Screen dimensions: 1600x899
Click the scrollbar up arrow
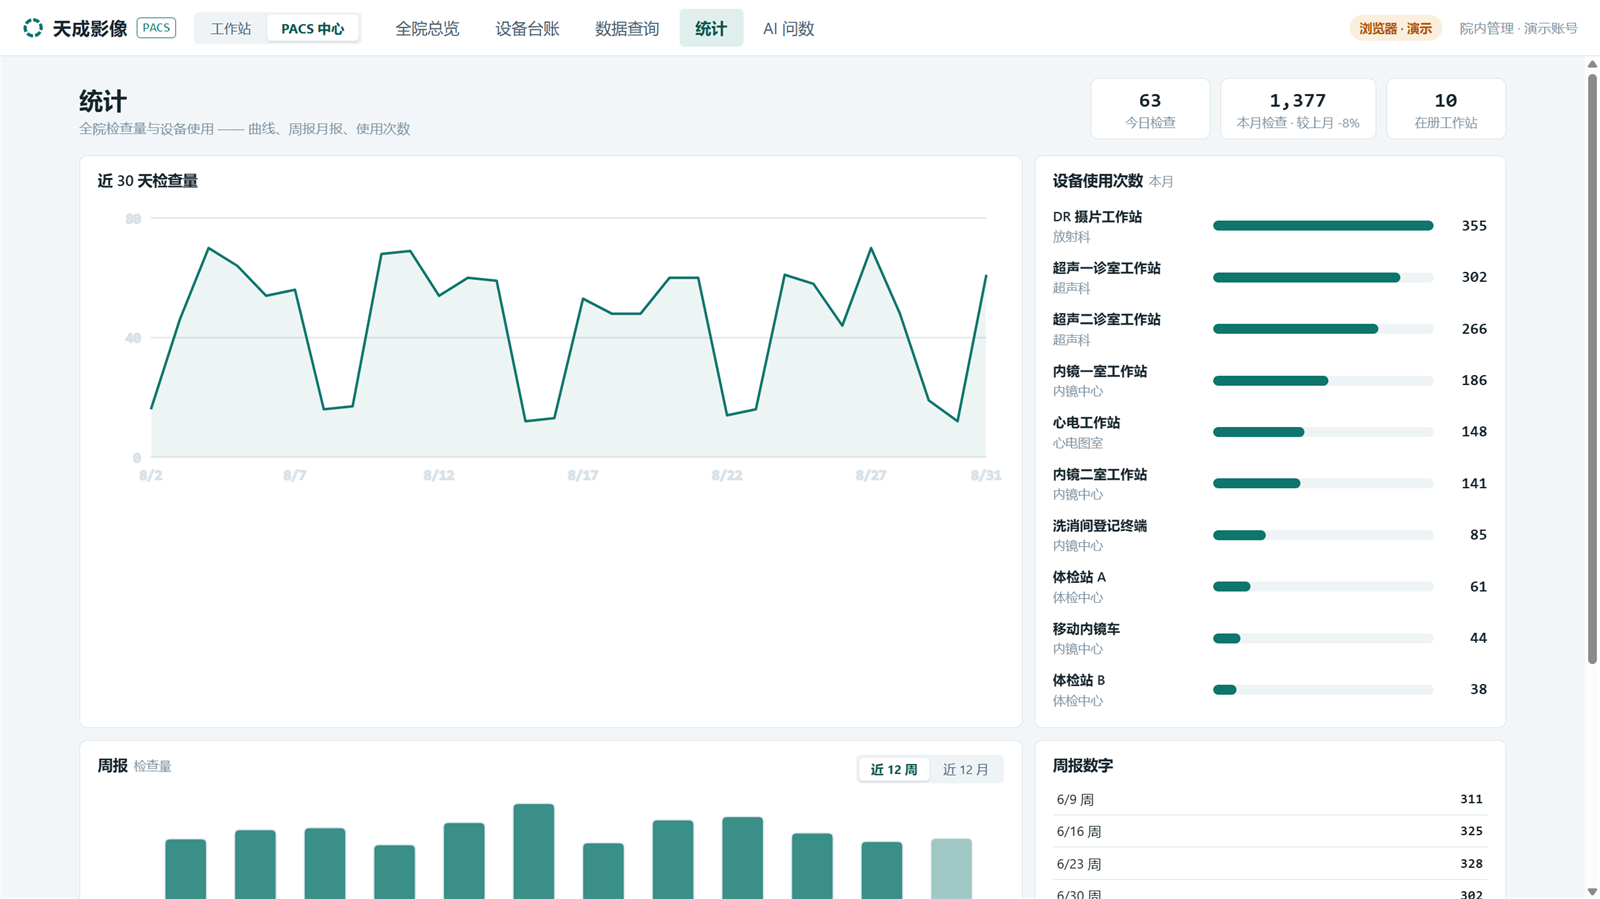(1592, 64)
